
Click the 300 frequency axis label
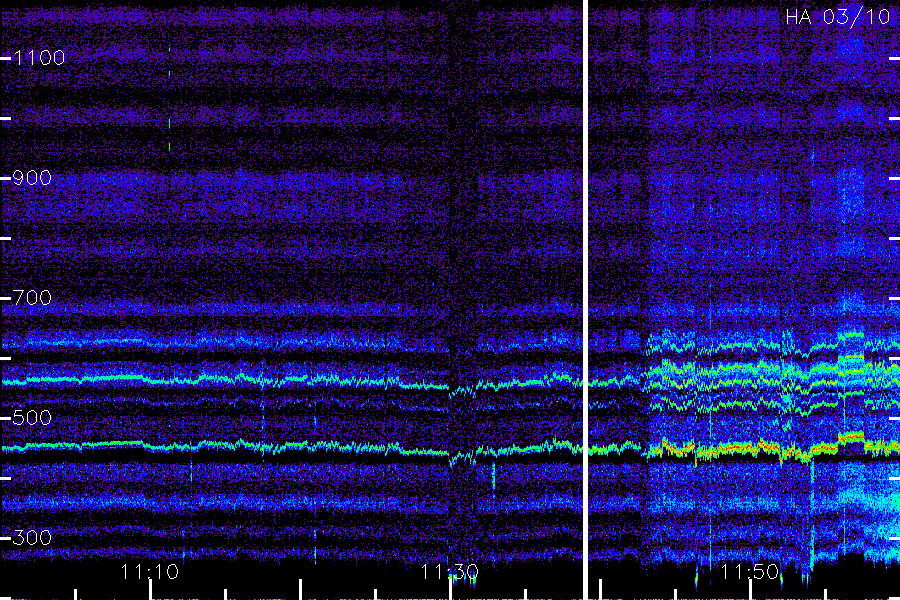pyautogui.click(x=32, y=538)
